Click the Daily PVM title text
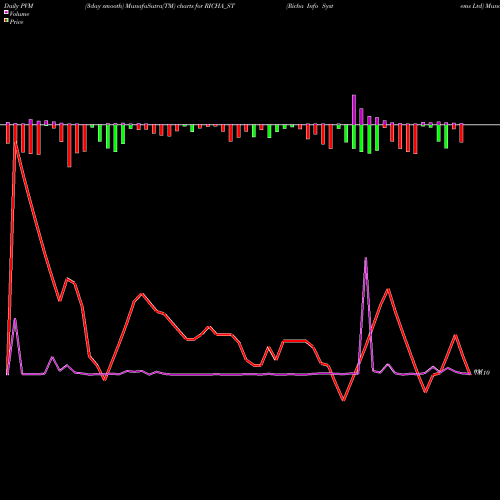The image size is (500, 500). coord(19,6)
